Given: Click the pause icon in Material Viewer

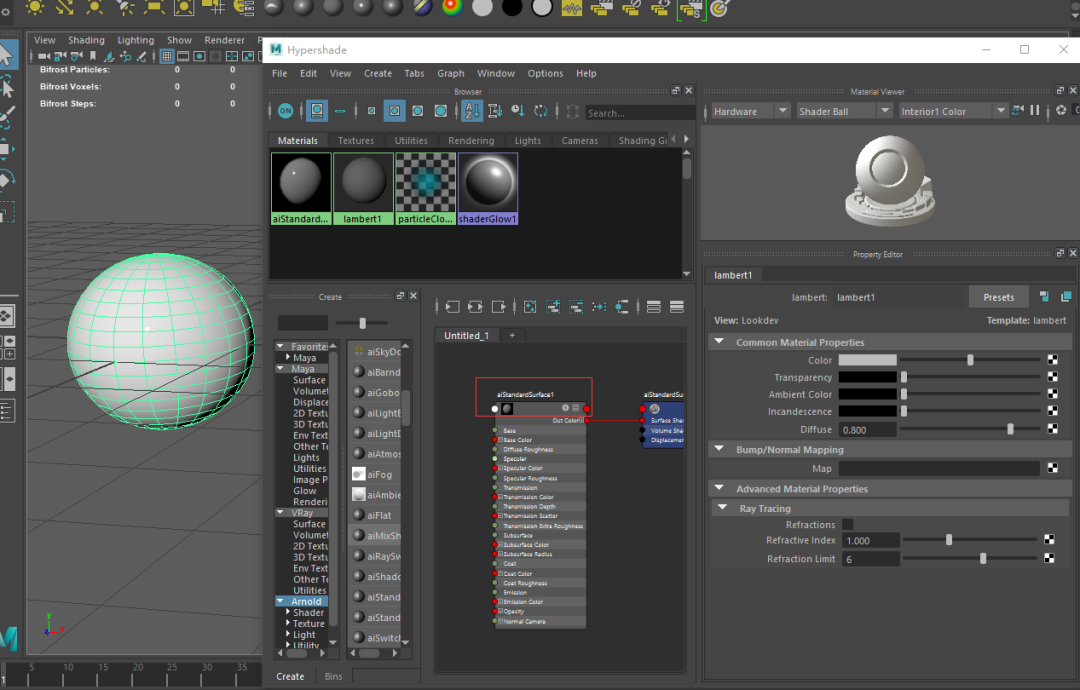Looking at the screenshot, I should point(1034,111).
